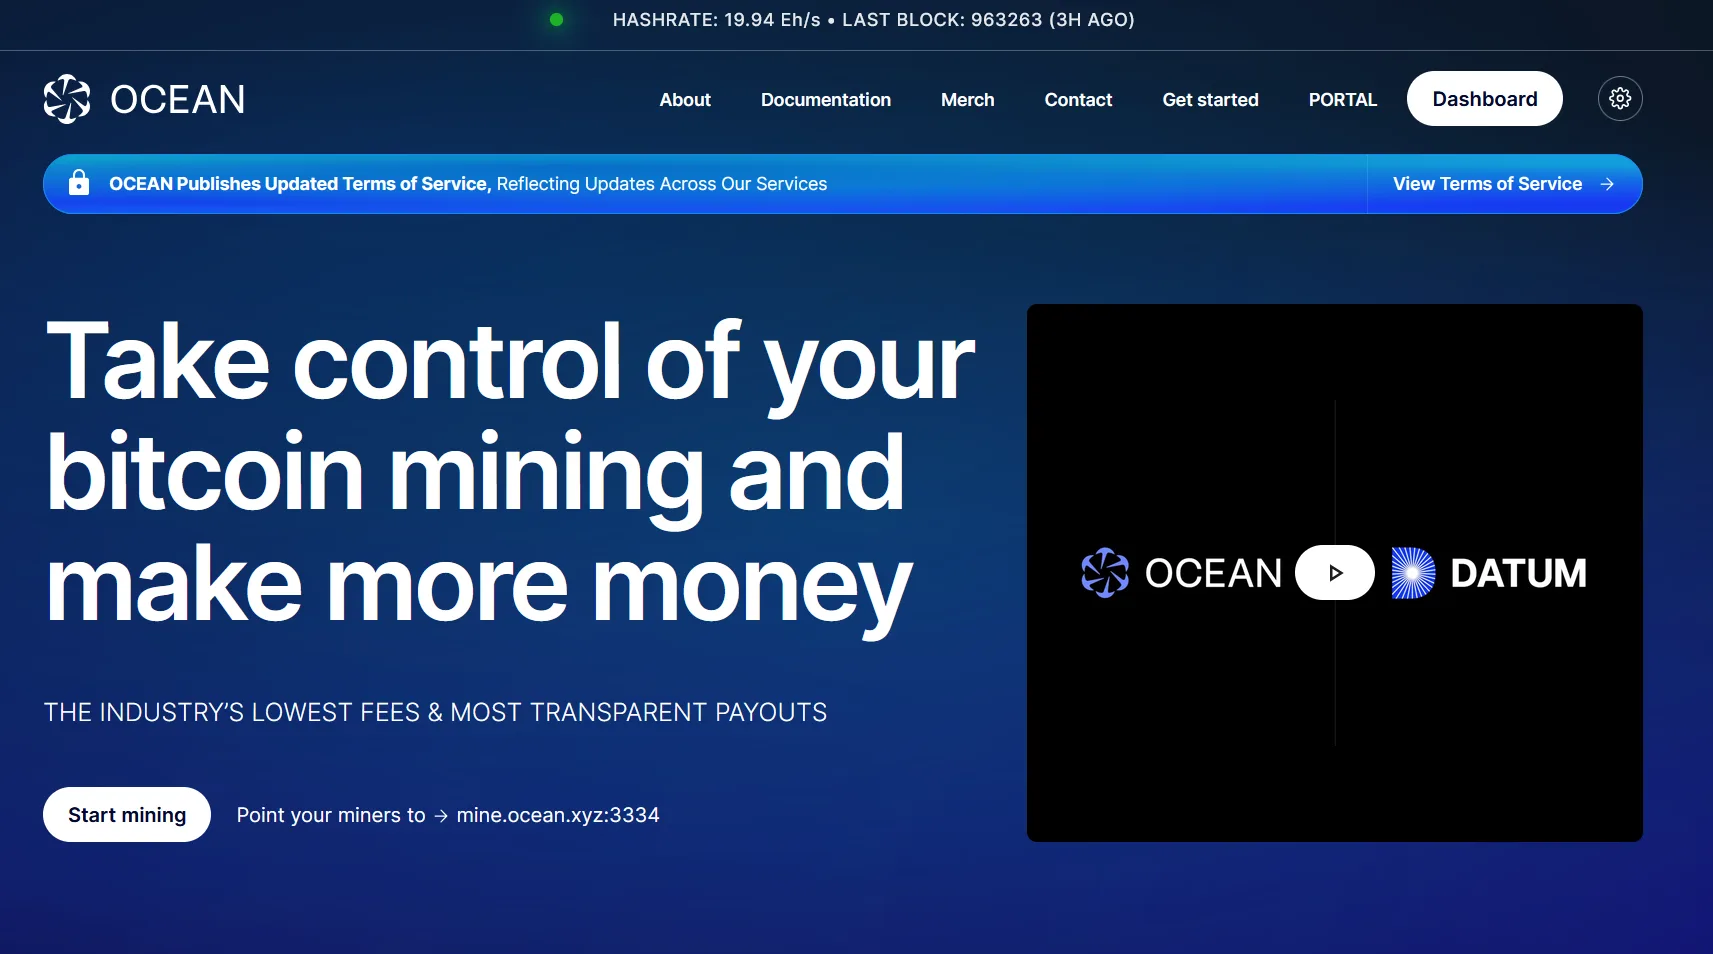Screen dimensions: 1713x954
Task: Open the Merch store link
Action: coord(968,100)
